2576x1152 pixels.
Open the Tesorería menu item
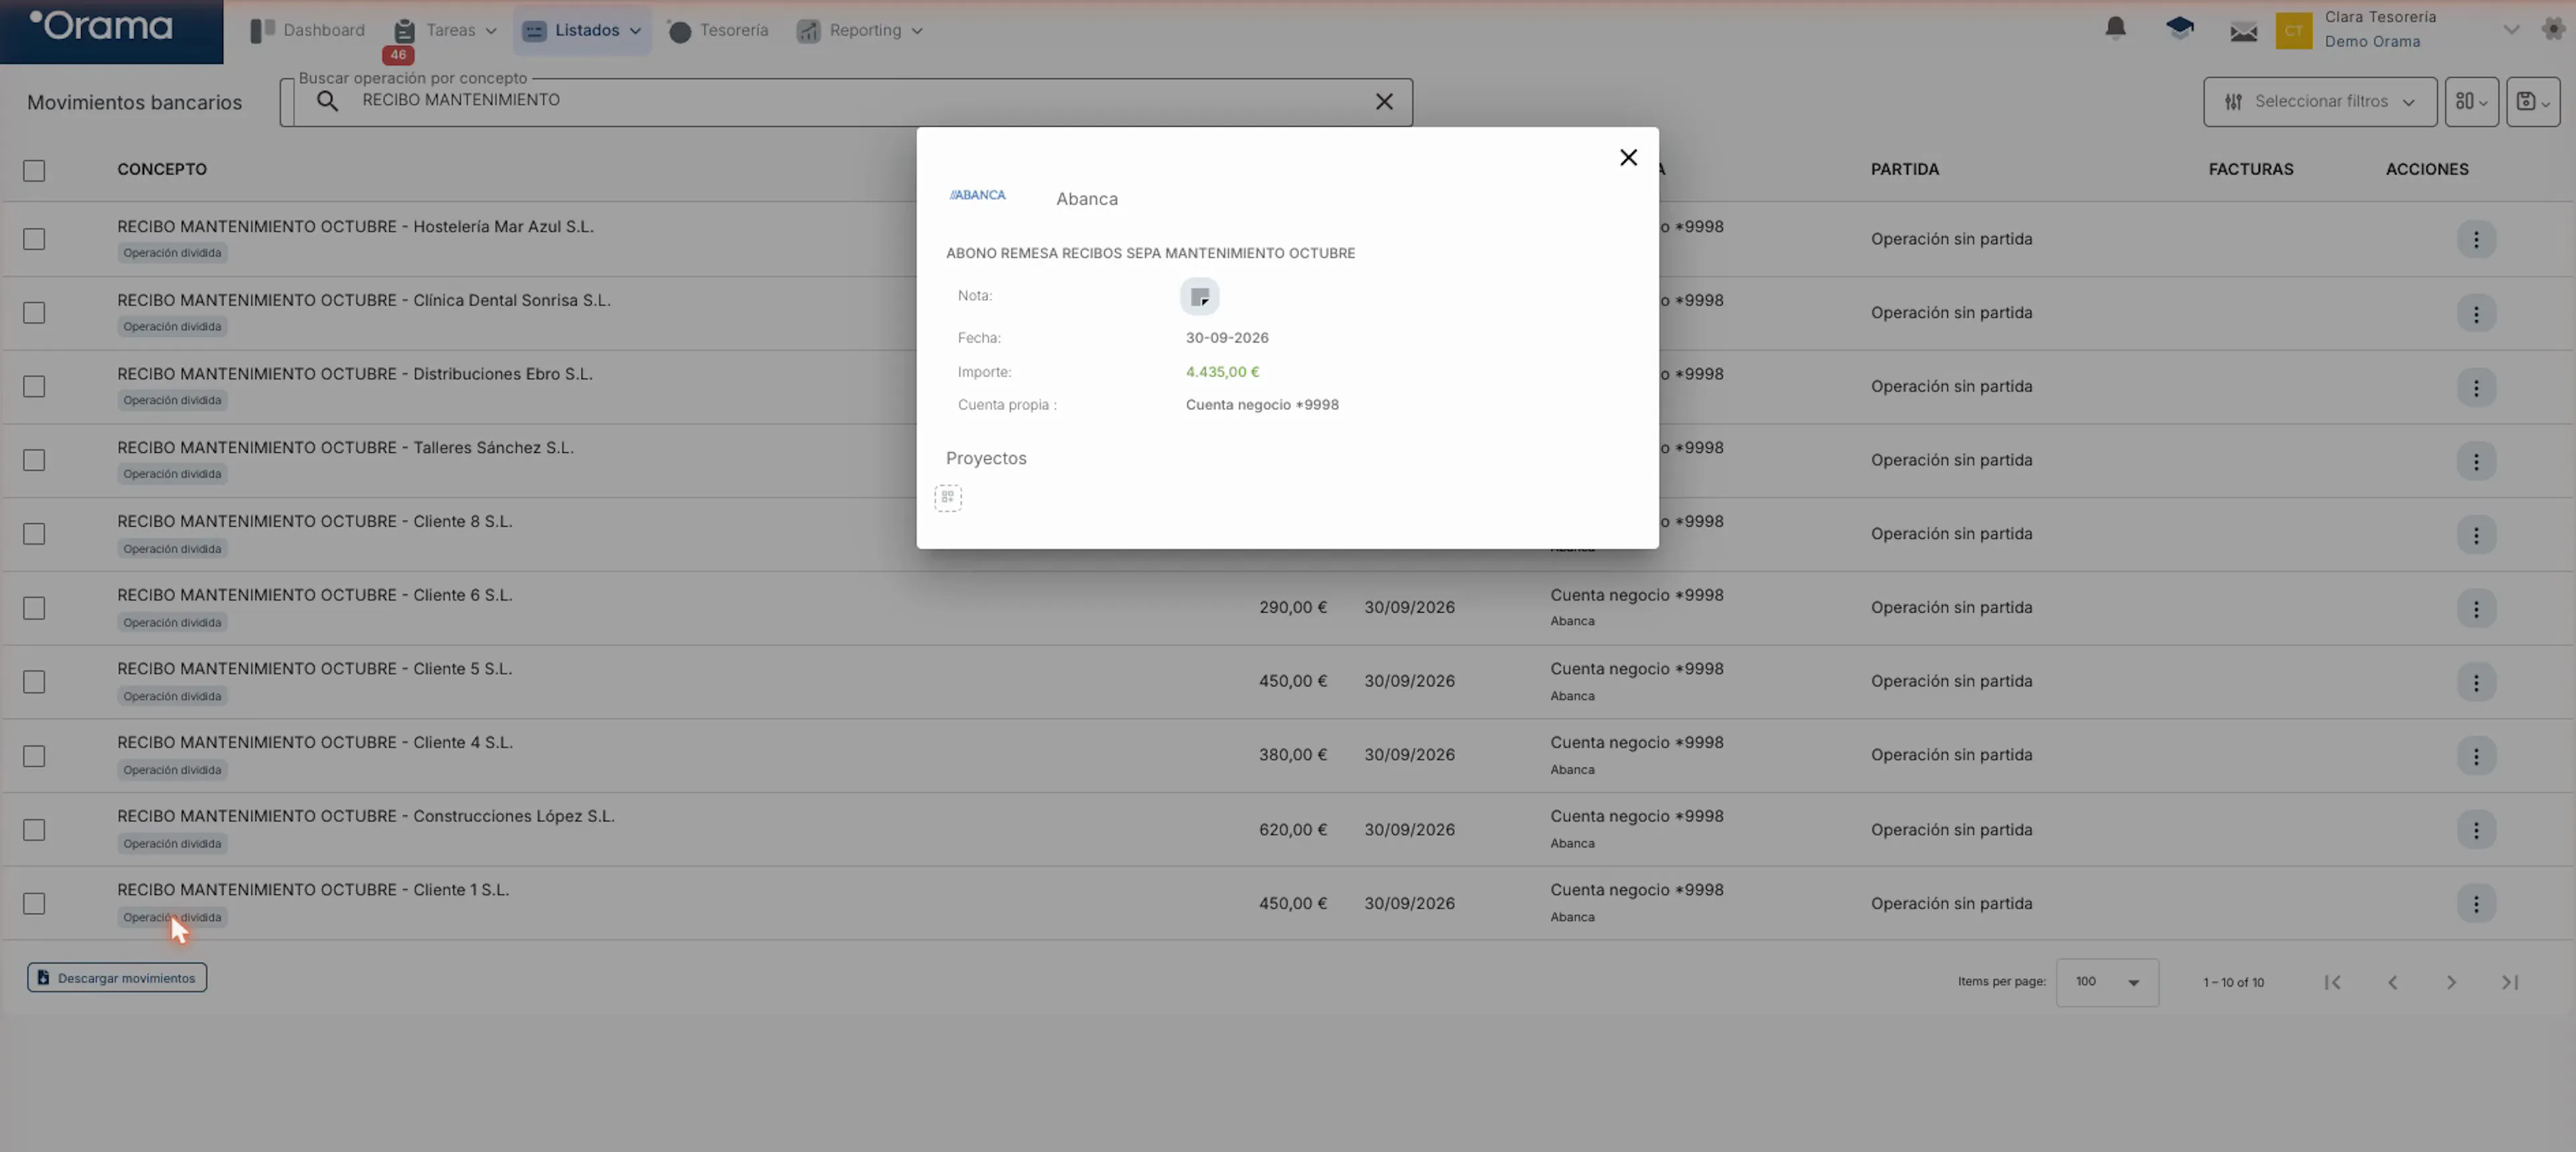[x=717, y=30]
